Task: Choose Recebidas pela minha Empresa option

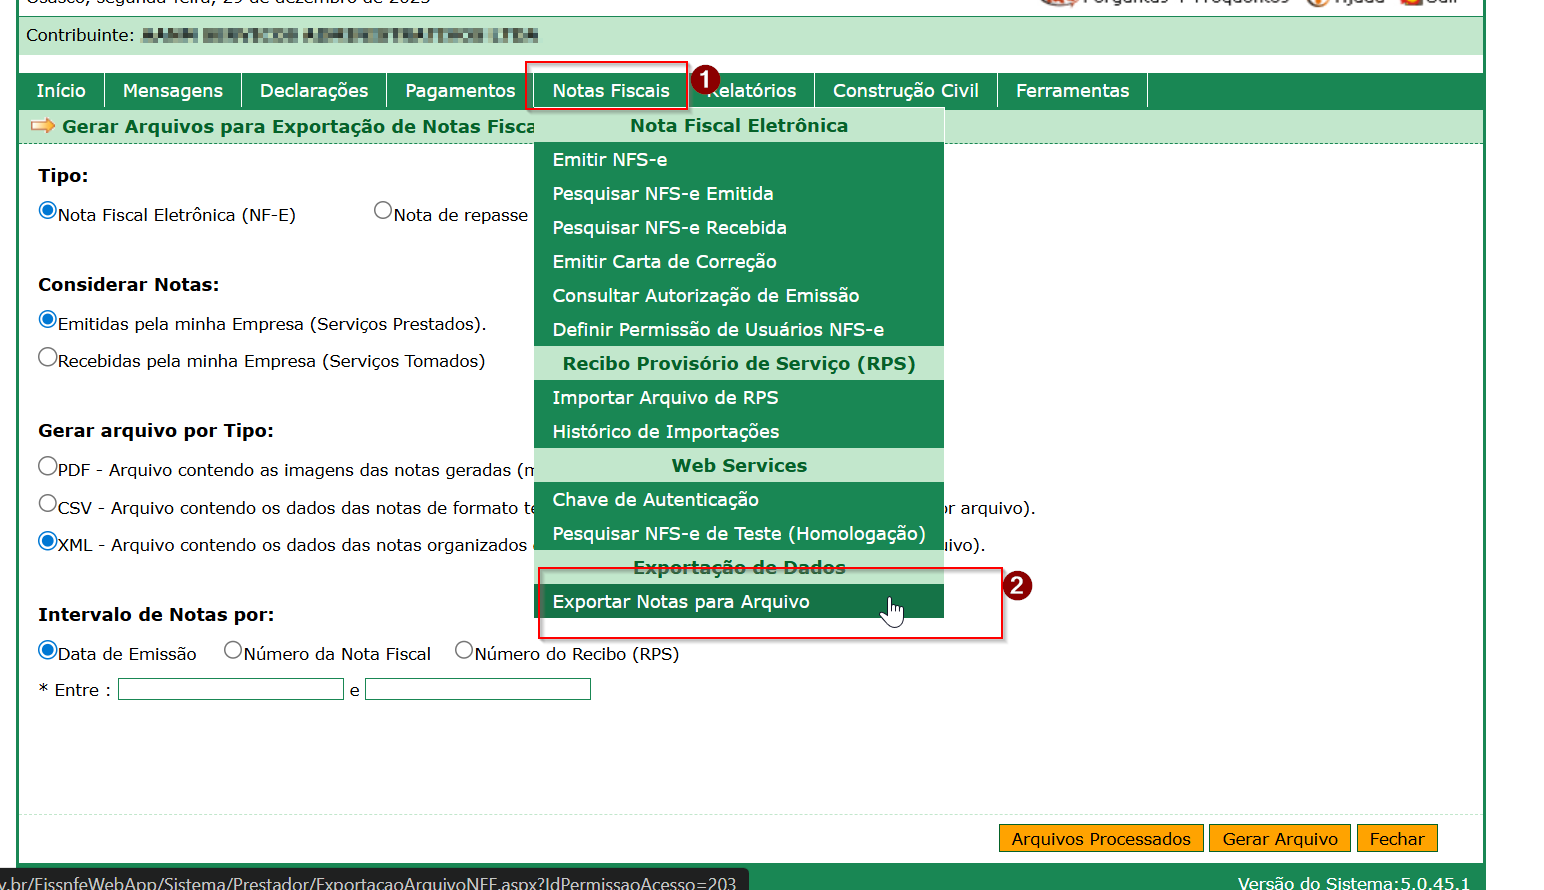Action: click(x=47, y=357)
